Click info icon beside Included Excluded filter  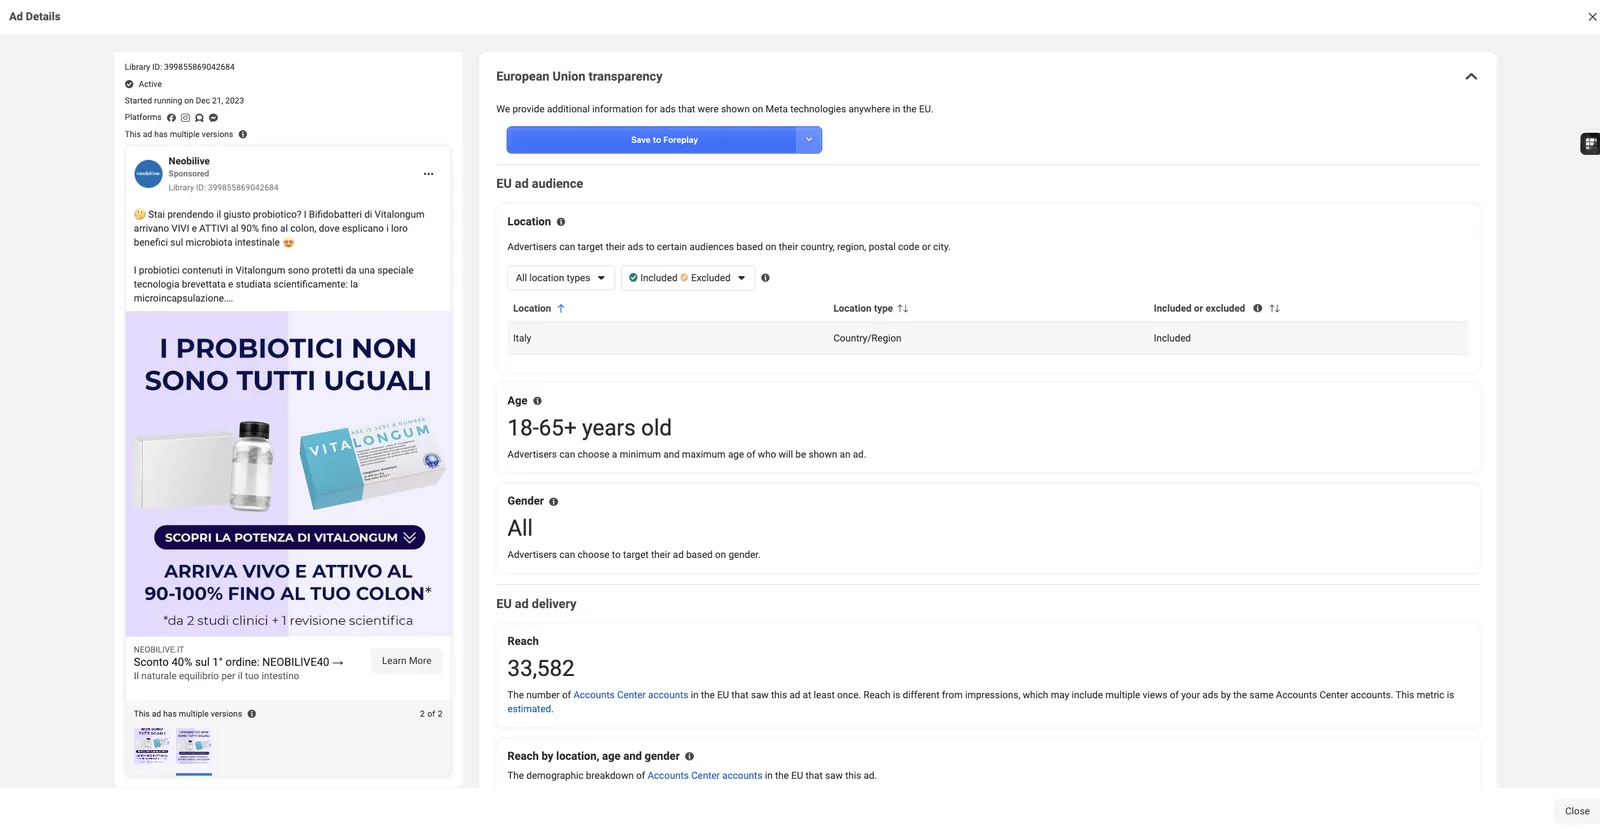pyautogui.click(x=765, y=278)
